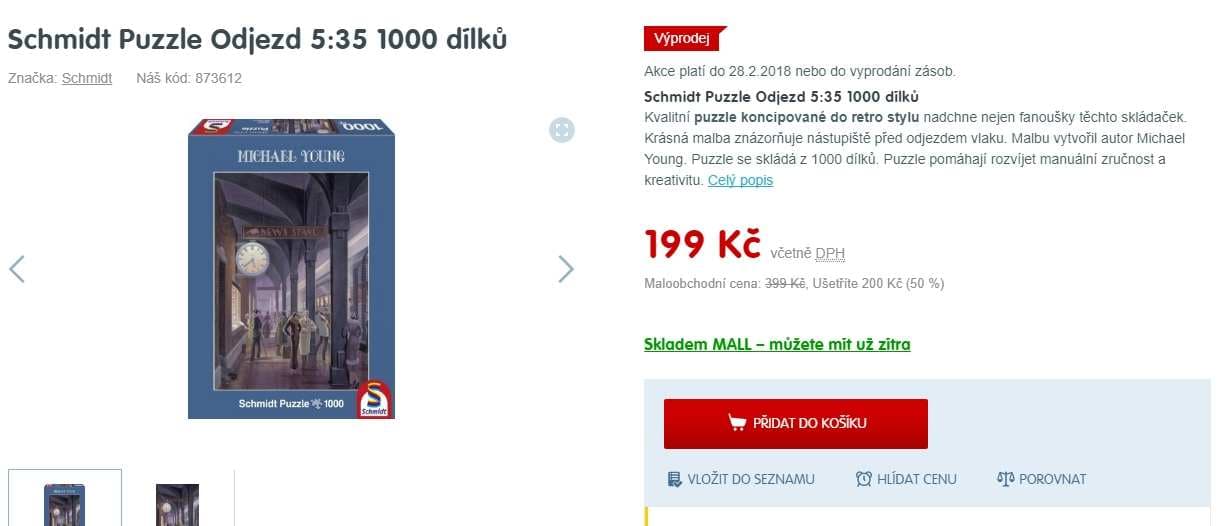Open the fullscreen image zoom icon
This screenshot has width=1221, height=526.
(562, 130)
